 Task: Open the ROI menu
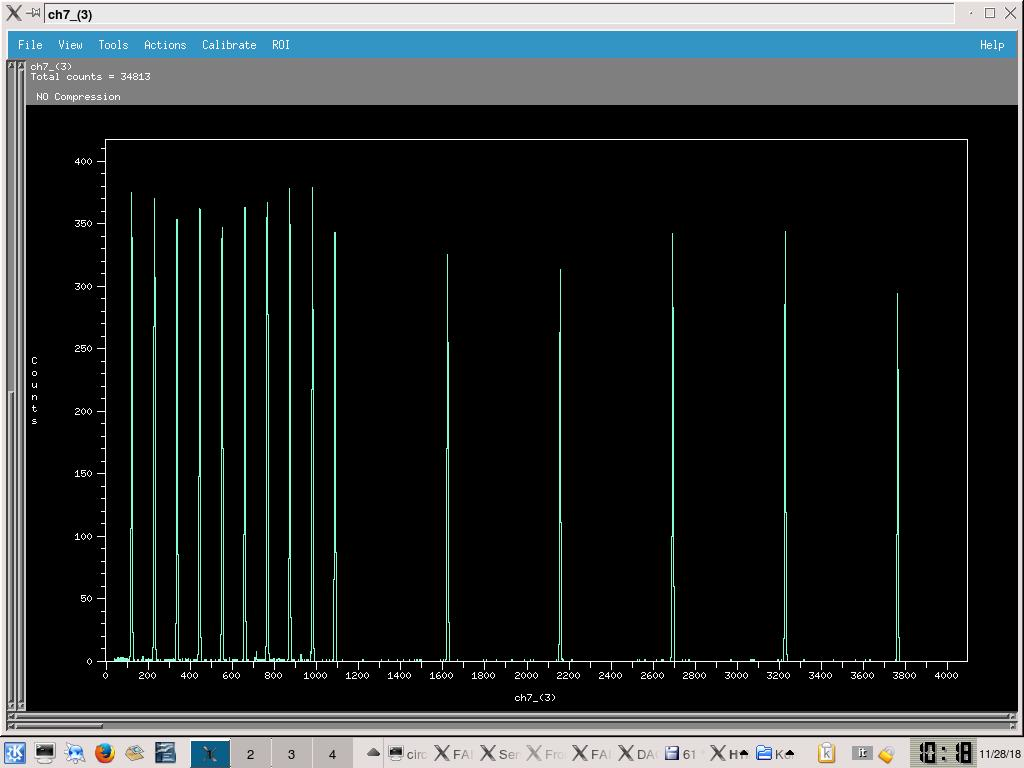tap(281, 45)
